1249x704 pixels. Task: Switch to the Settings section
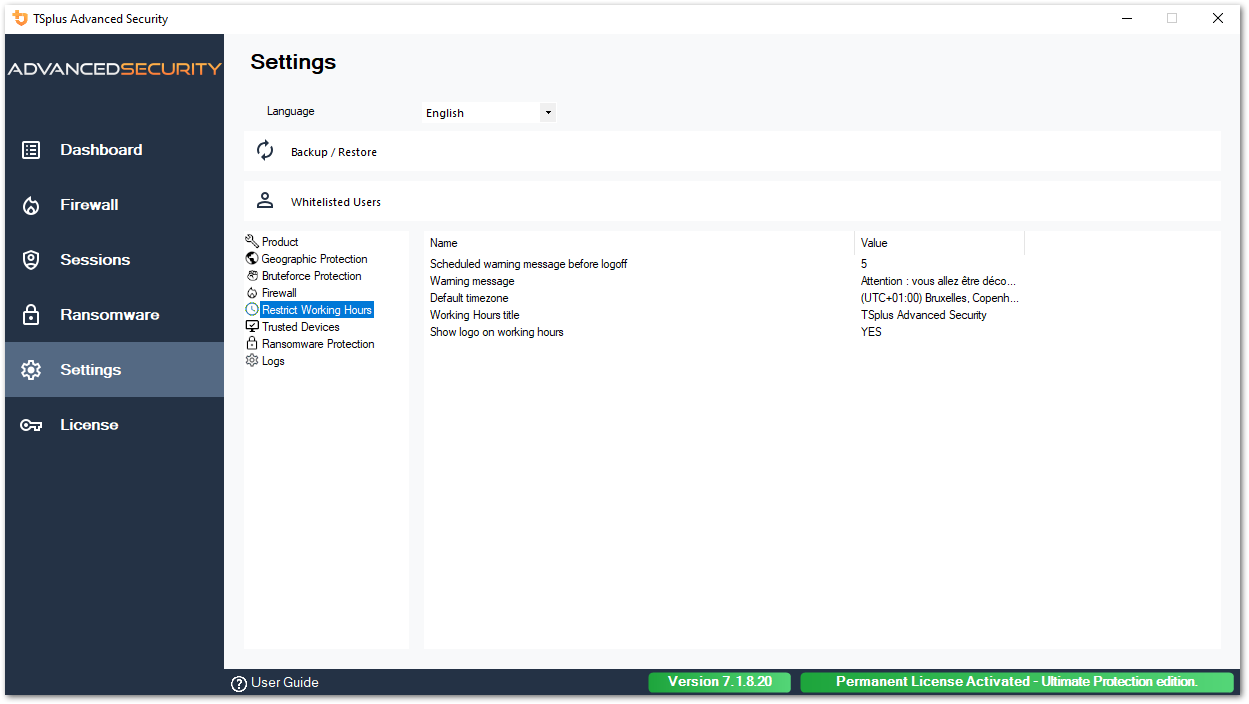pyautogui.click(x=91, y=369)
